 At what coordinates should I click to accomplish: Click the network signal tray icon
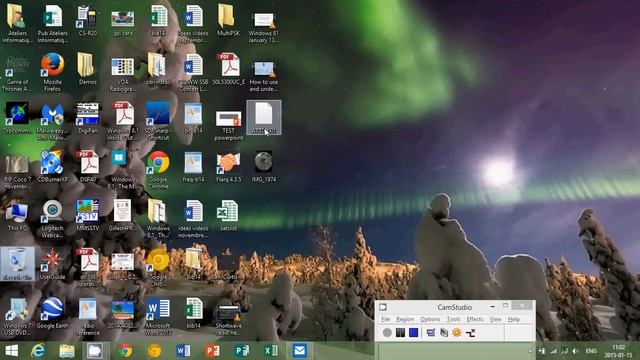click(x=553, y=351)
